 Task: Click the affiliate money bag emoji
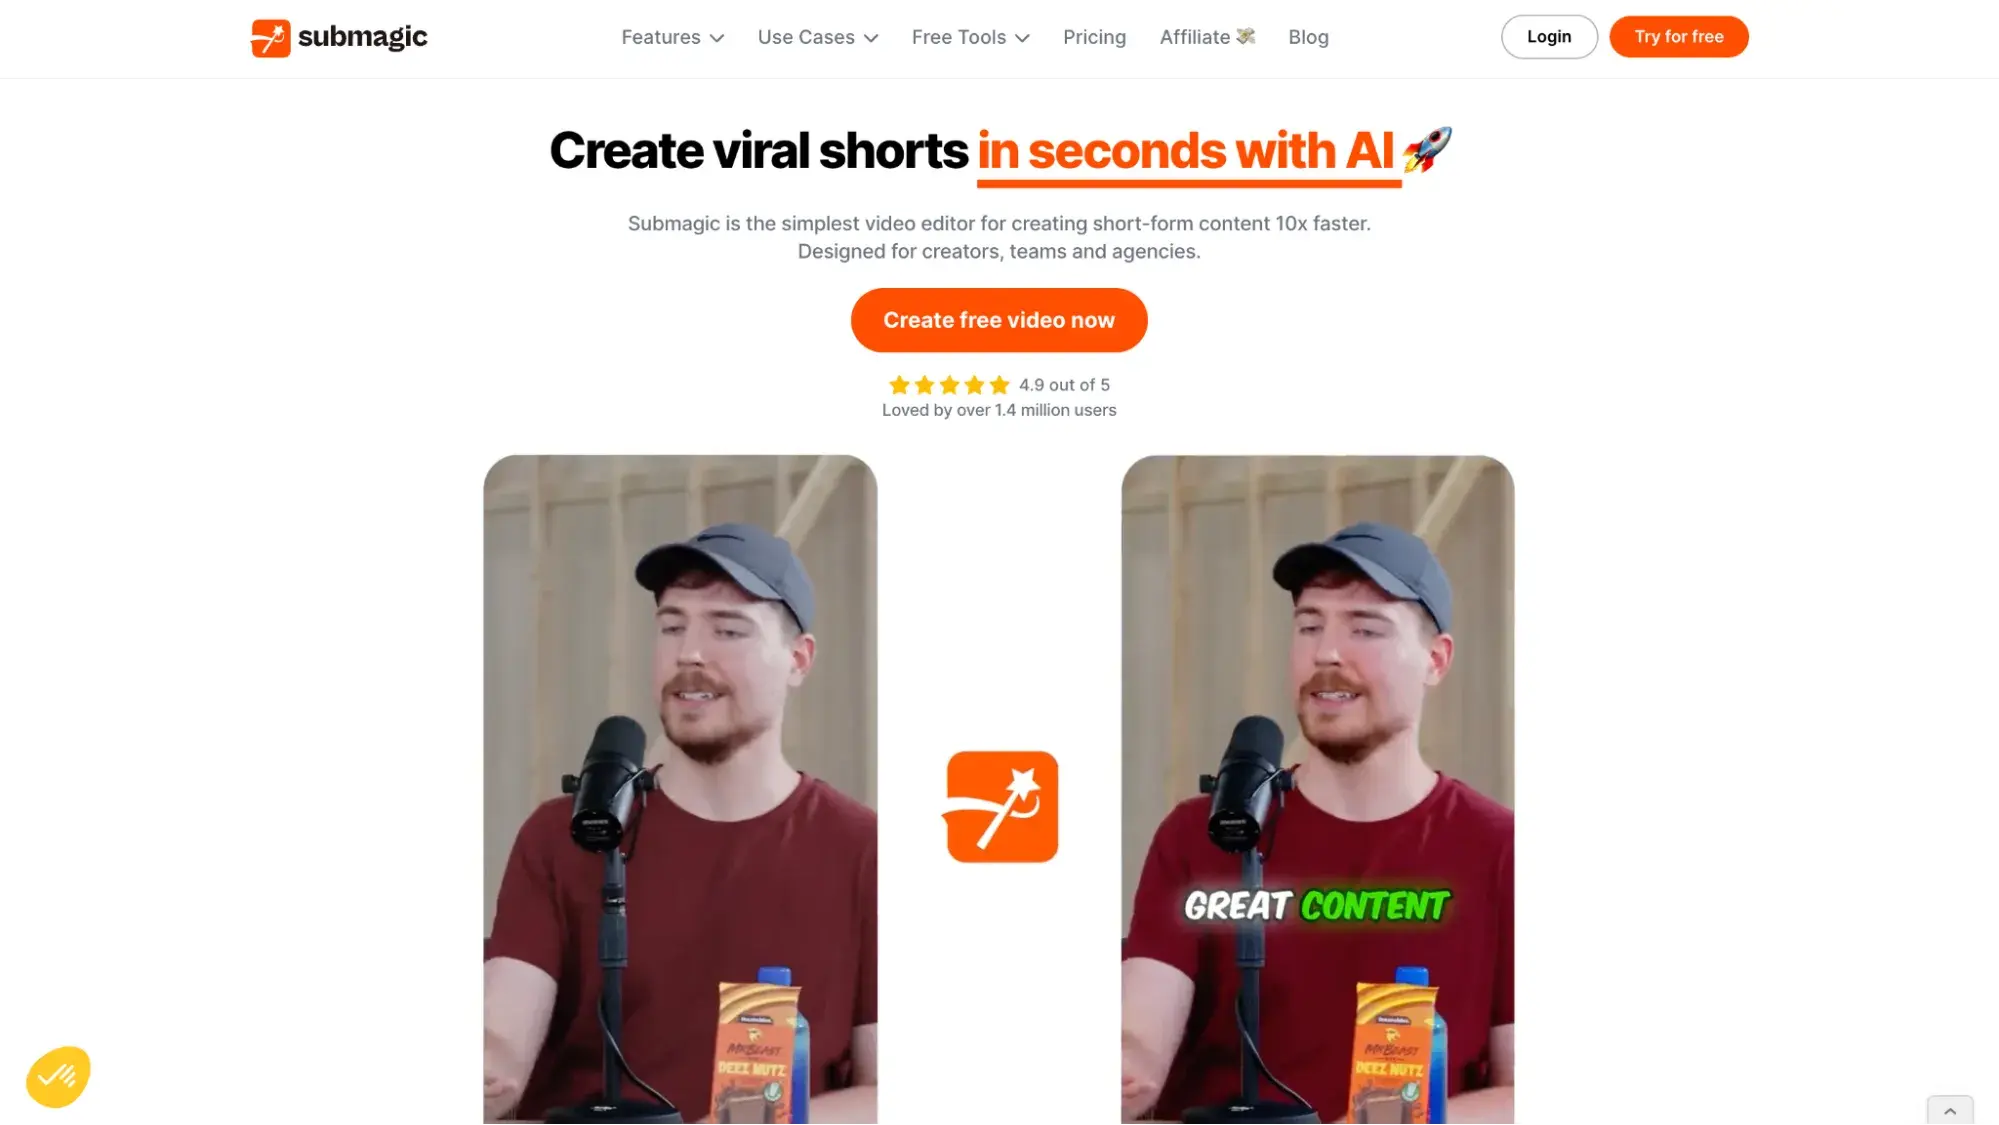1245,37
